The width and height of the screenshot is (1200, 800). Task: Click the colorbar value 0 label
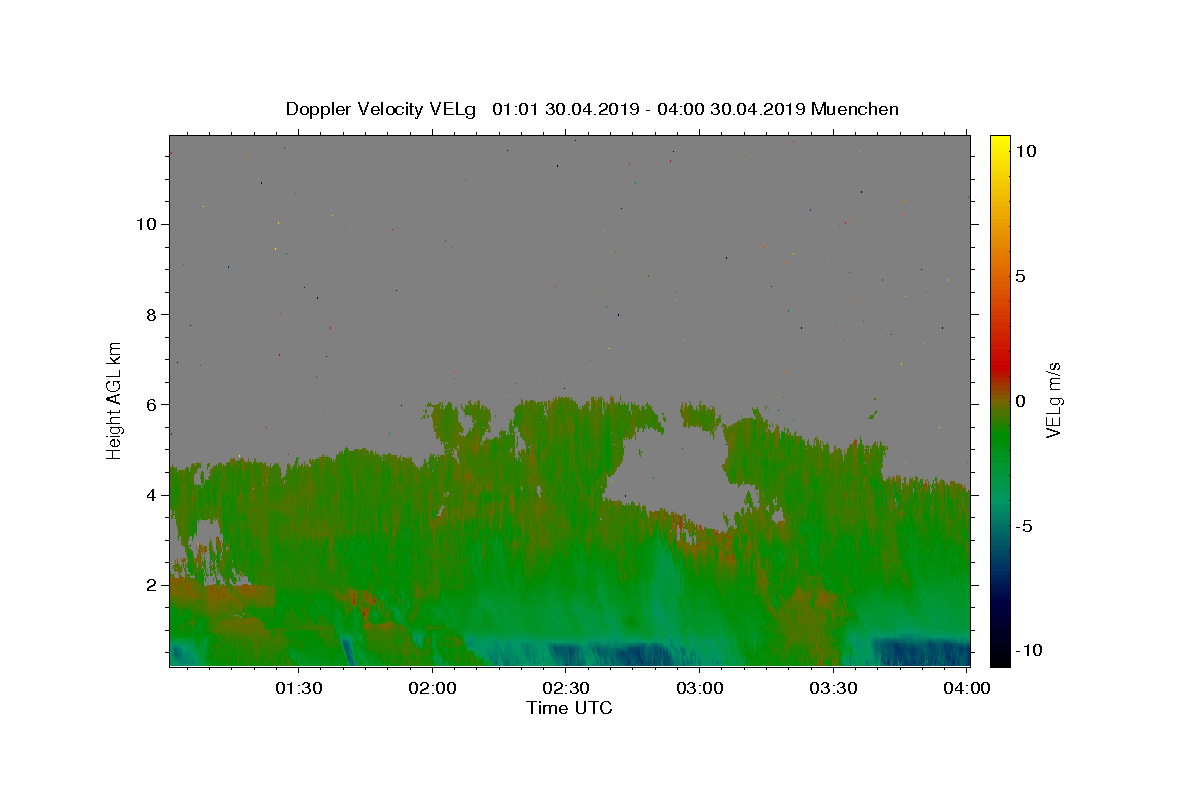pyautogui.click(x=1020, y=401)
